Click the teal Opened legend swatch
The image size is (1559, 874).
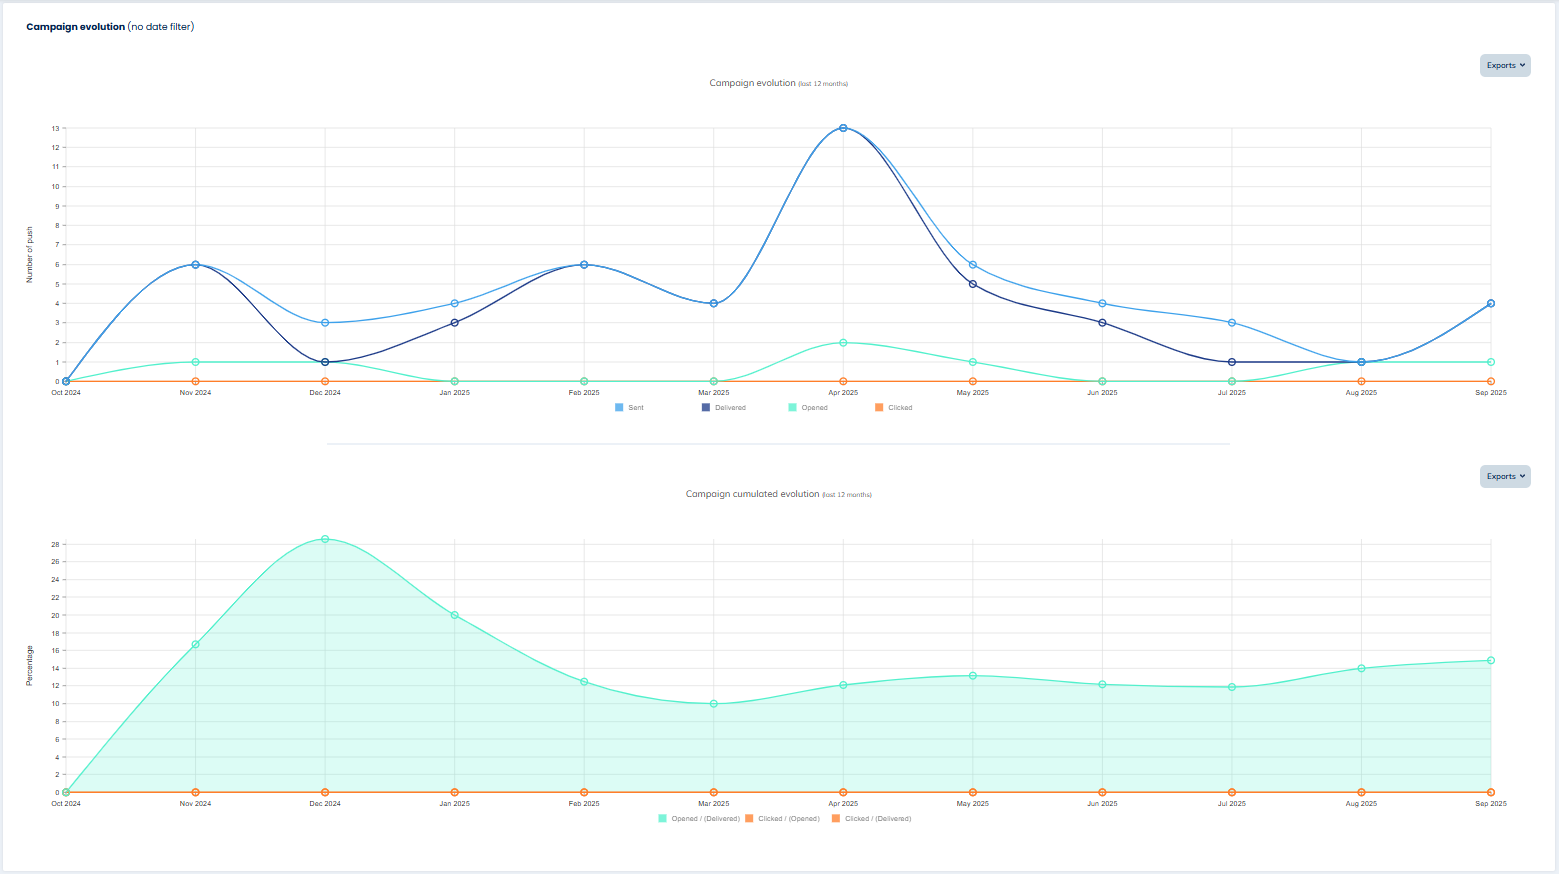793,408
